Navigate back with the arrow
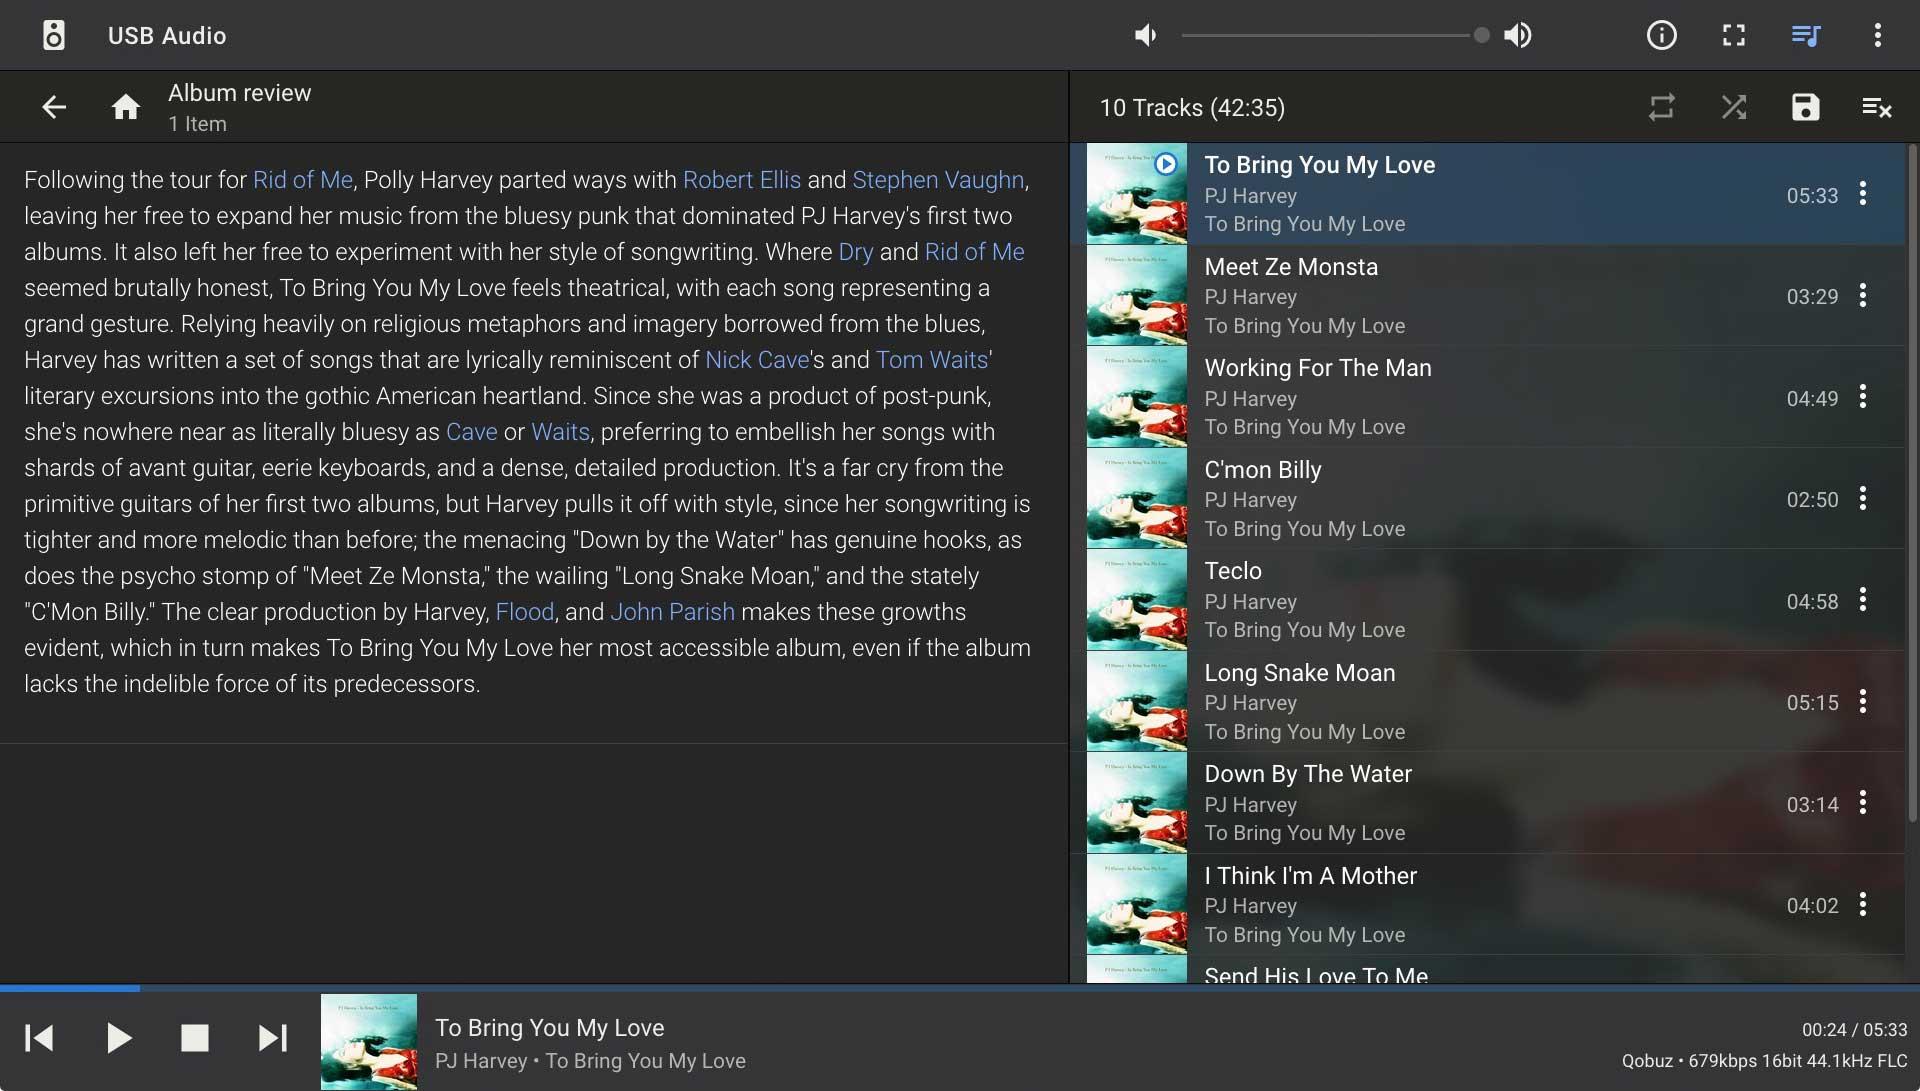Screen dimensions: 1920x1091 coord(54,107)
